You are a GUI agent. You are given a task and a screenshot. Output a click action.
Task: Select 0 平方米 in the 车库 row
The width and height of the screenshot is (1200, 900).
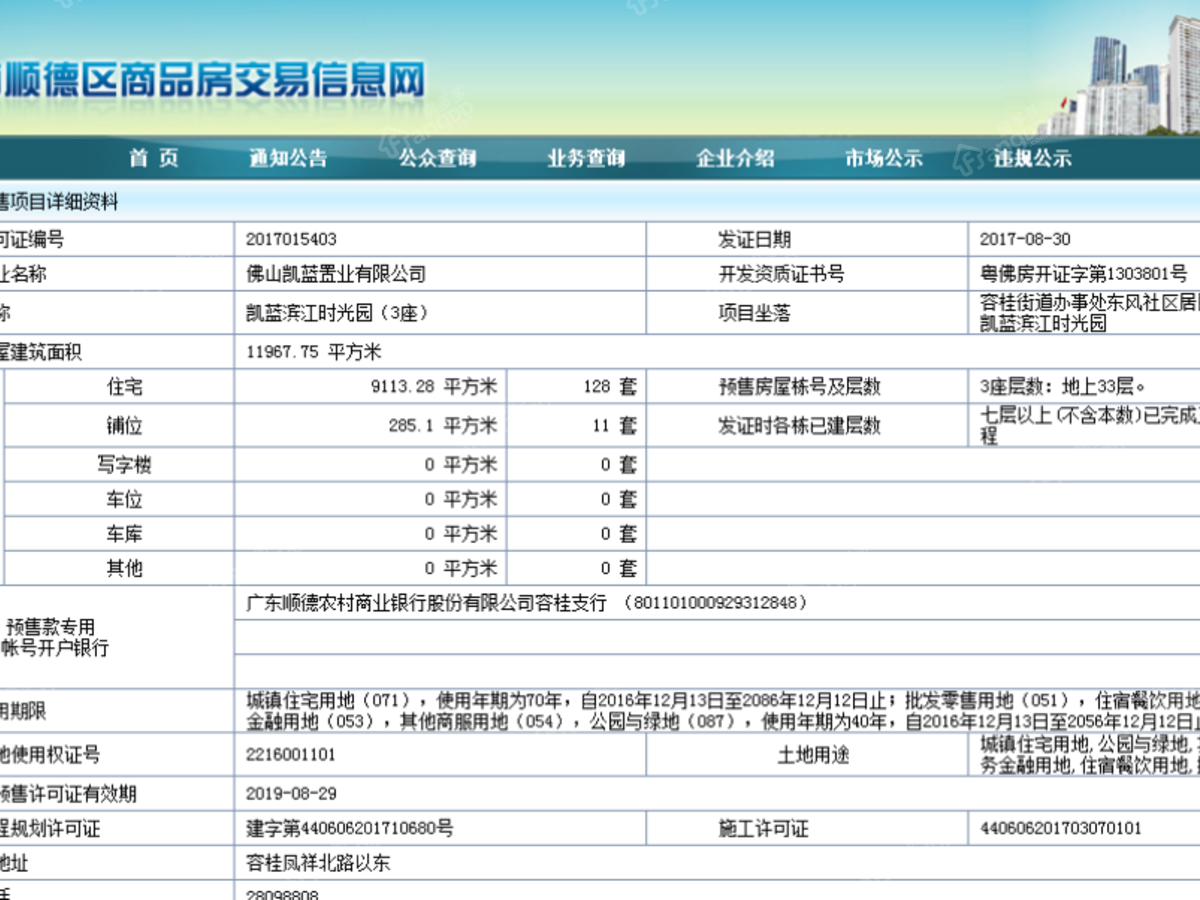(x=460, y=534)
